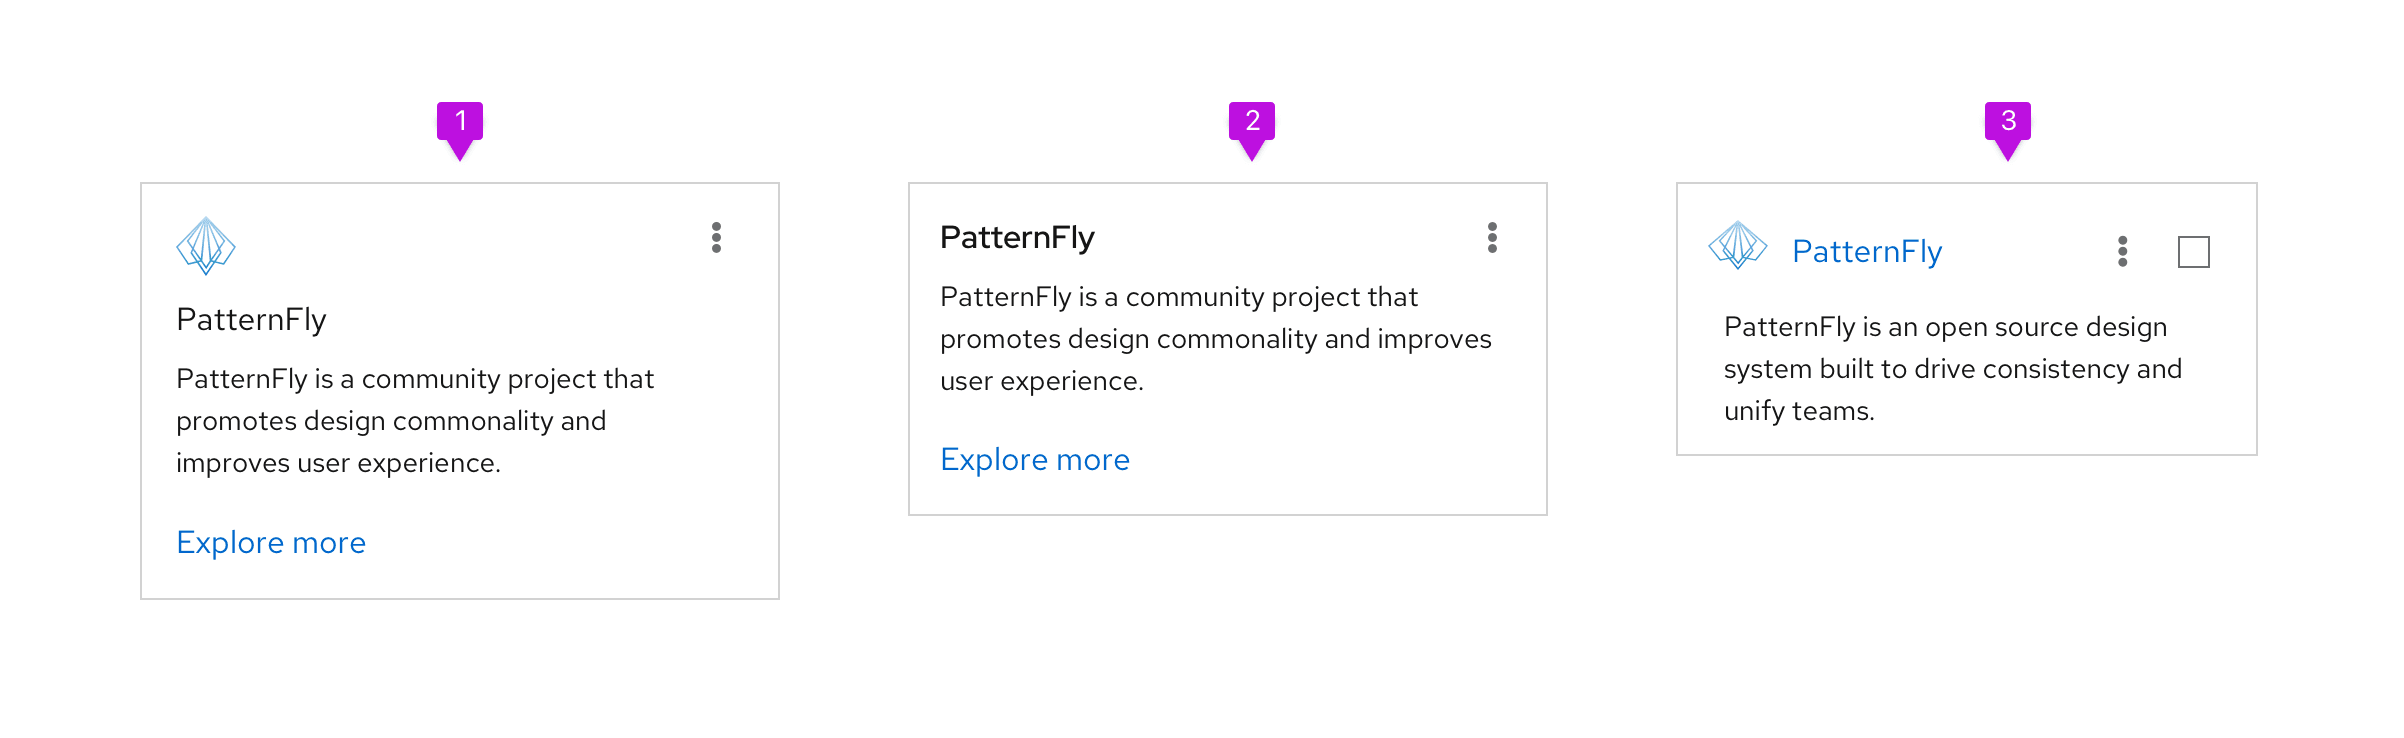Click the first card's 'improves user experience.' text line
2404x738 pixels.
[338, 463]
